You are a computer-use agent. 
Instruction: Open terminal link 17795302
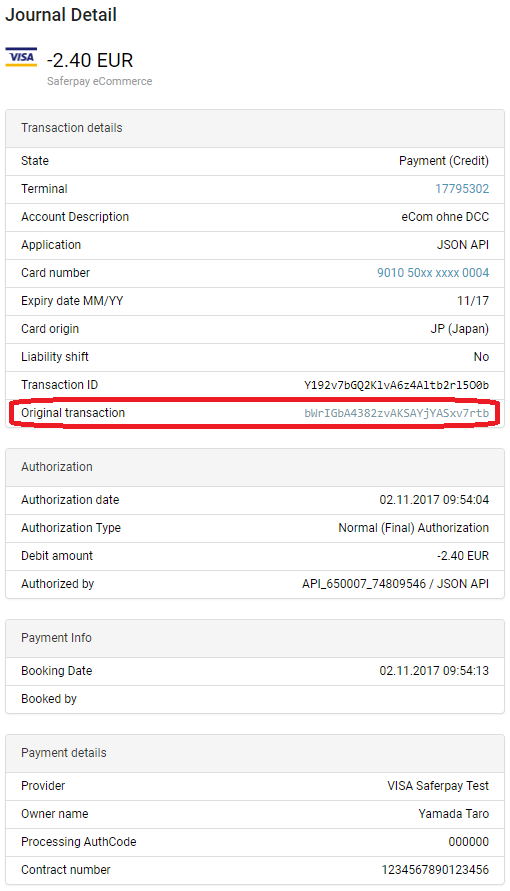tap(462, 189)
